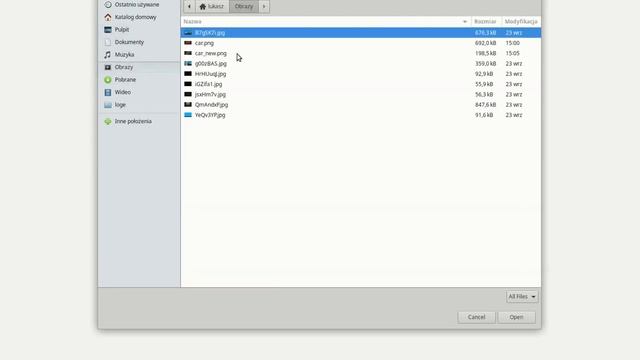Click the 198,5 kB size cell
The height and width of the screenshot is (360, 640).
tap(485, 53)
